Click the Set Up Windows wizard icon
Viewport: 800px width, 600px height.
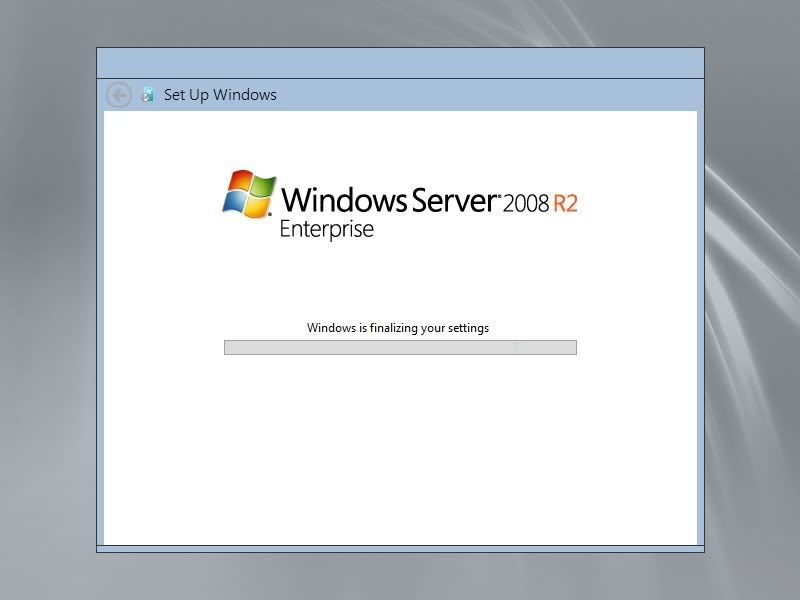click(x=148, y=94)
